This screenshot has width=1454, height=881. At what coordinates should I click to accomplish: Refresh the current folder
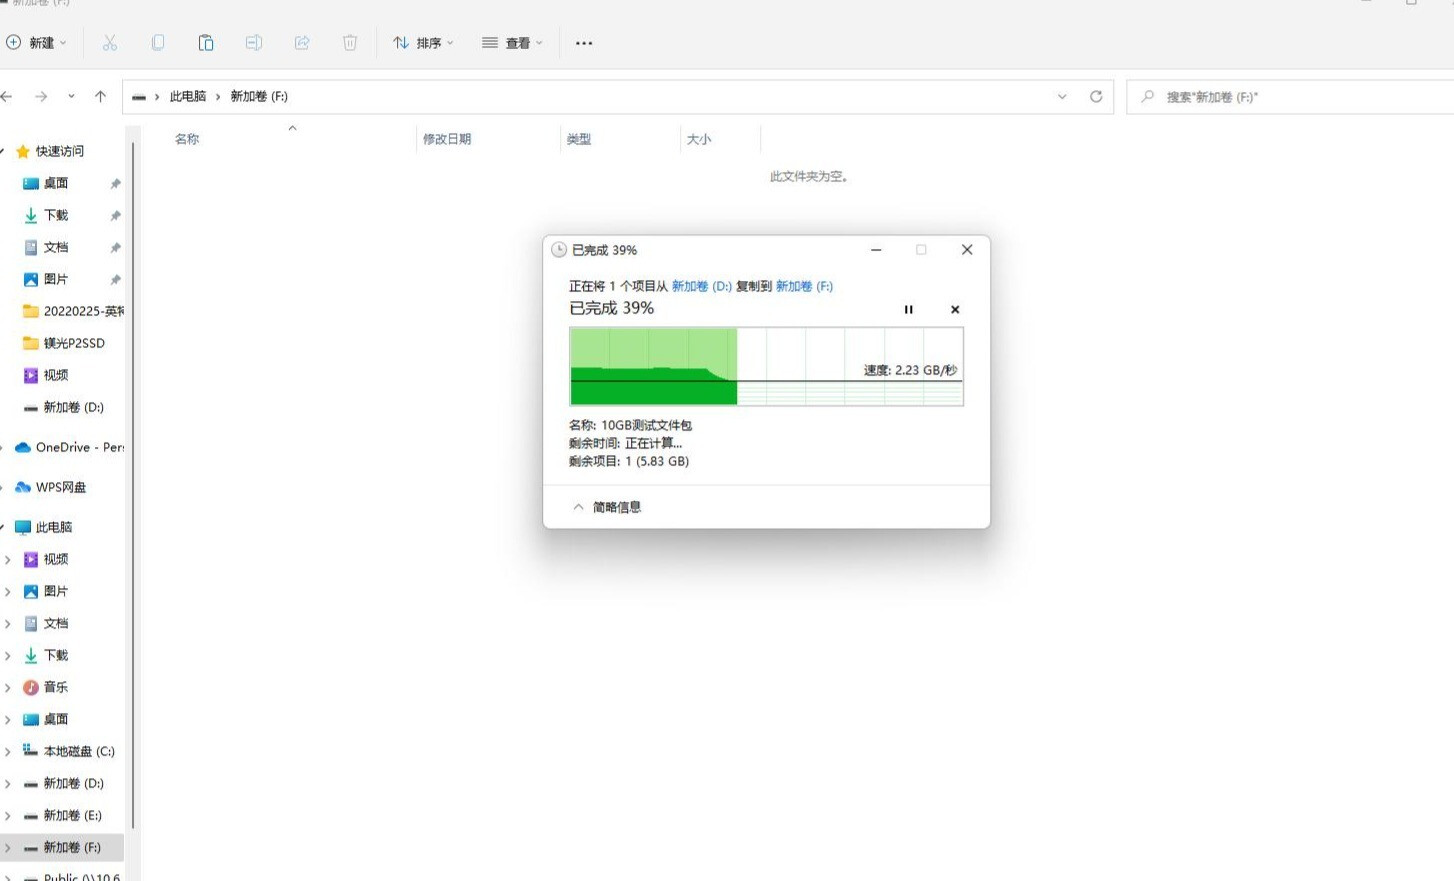(1096, 97)
